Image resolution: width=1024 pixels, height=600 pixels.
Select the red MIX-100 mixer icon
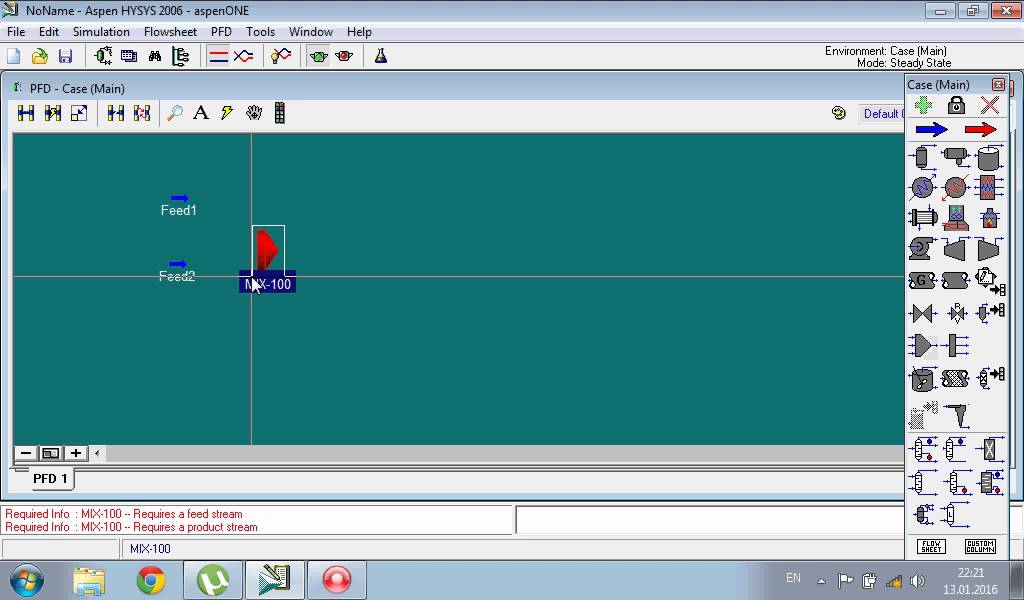[x=268, y=248]
